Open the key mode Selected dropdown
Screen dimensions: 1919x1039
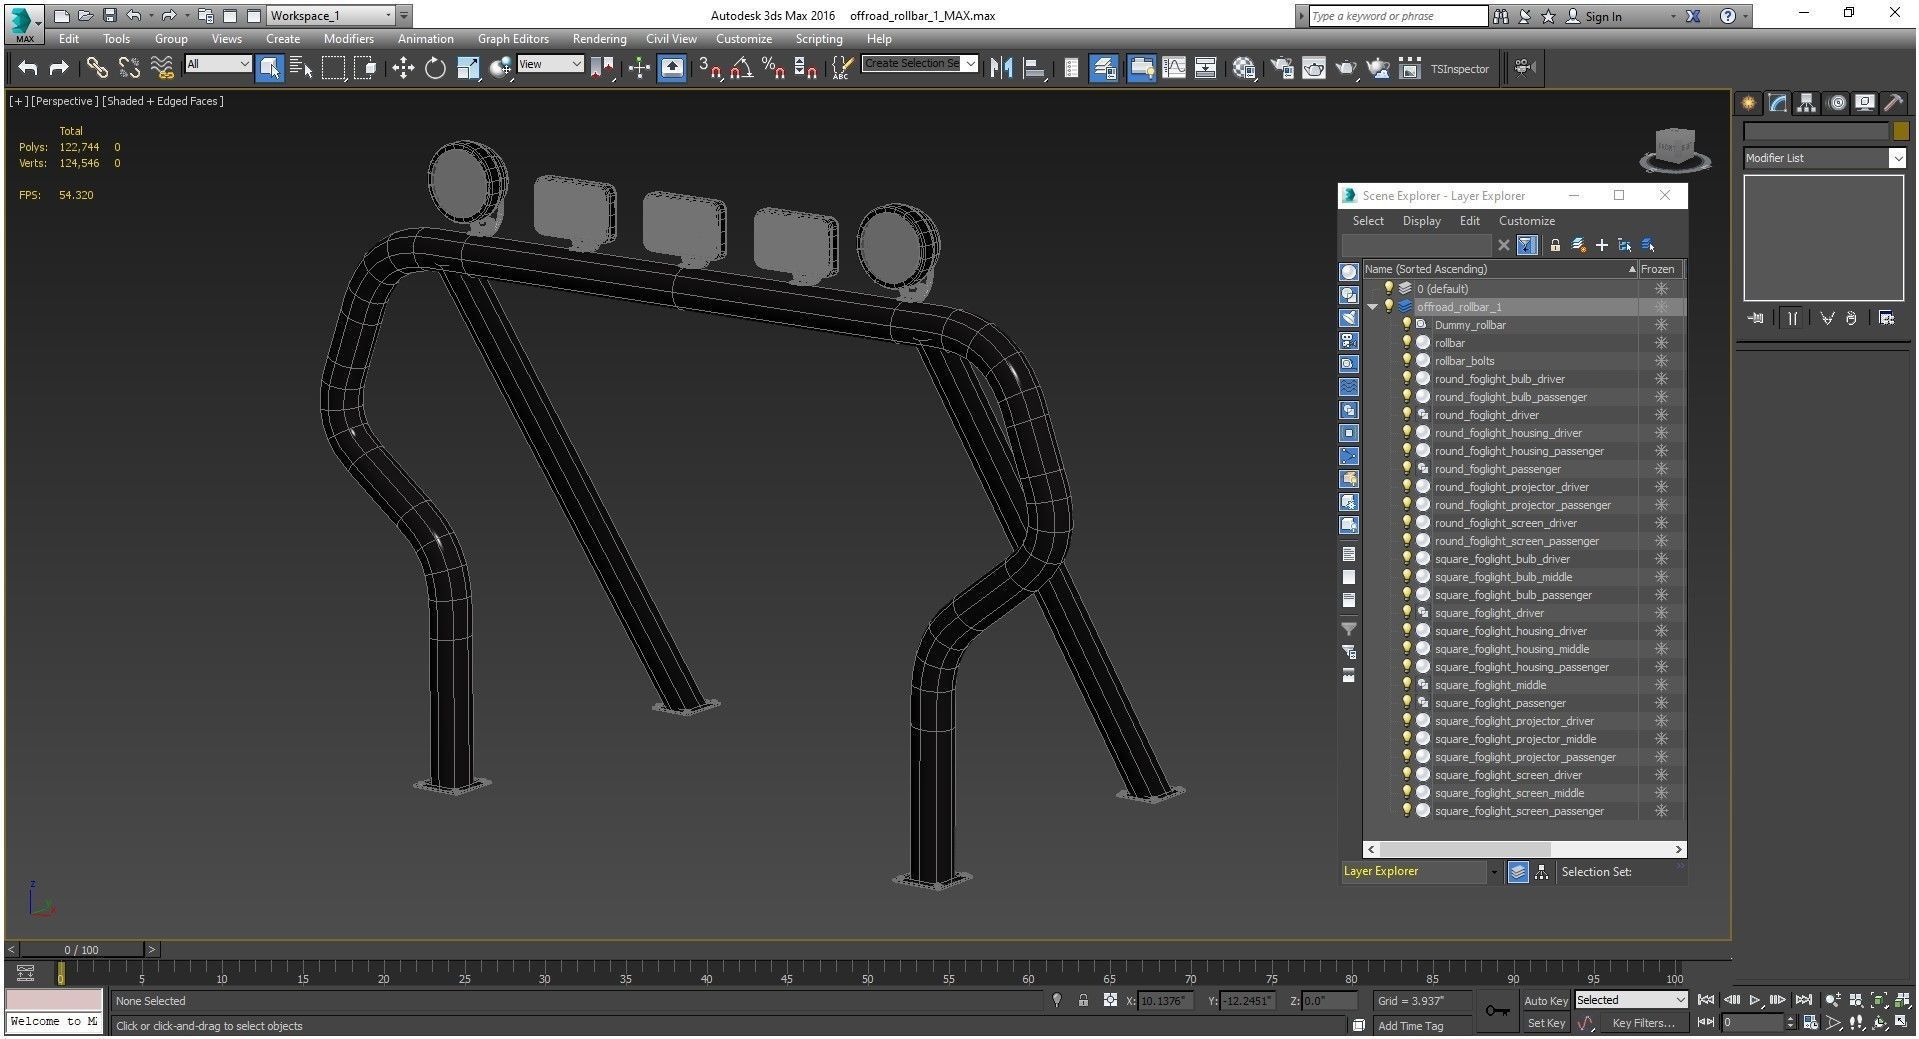1631,1000
